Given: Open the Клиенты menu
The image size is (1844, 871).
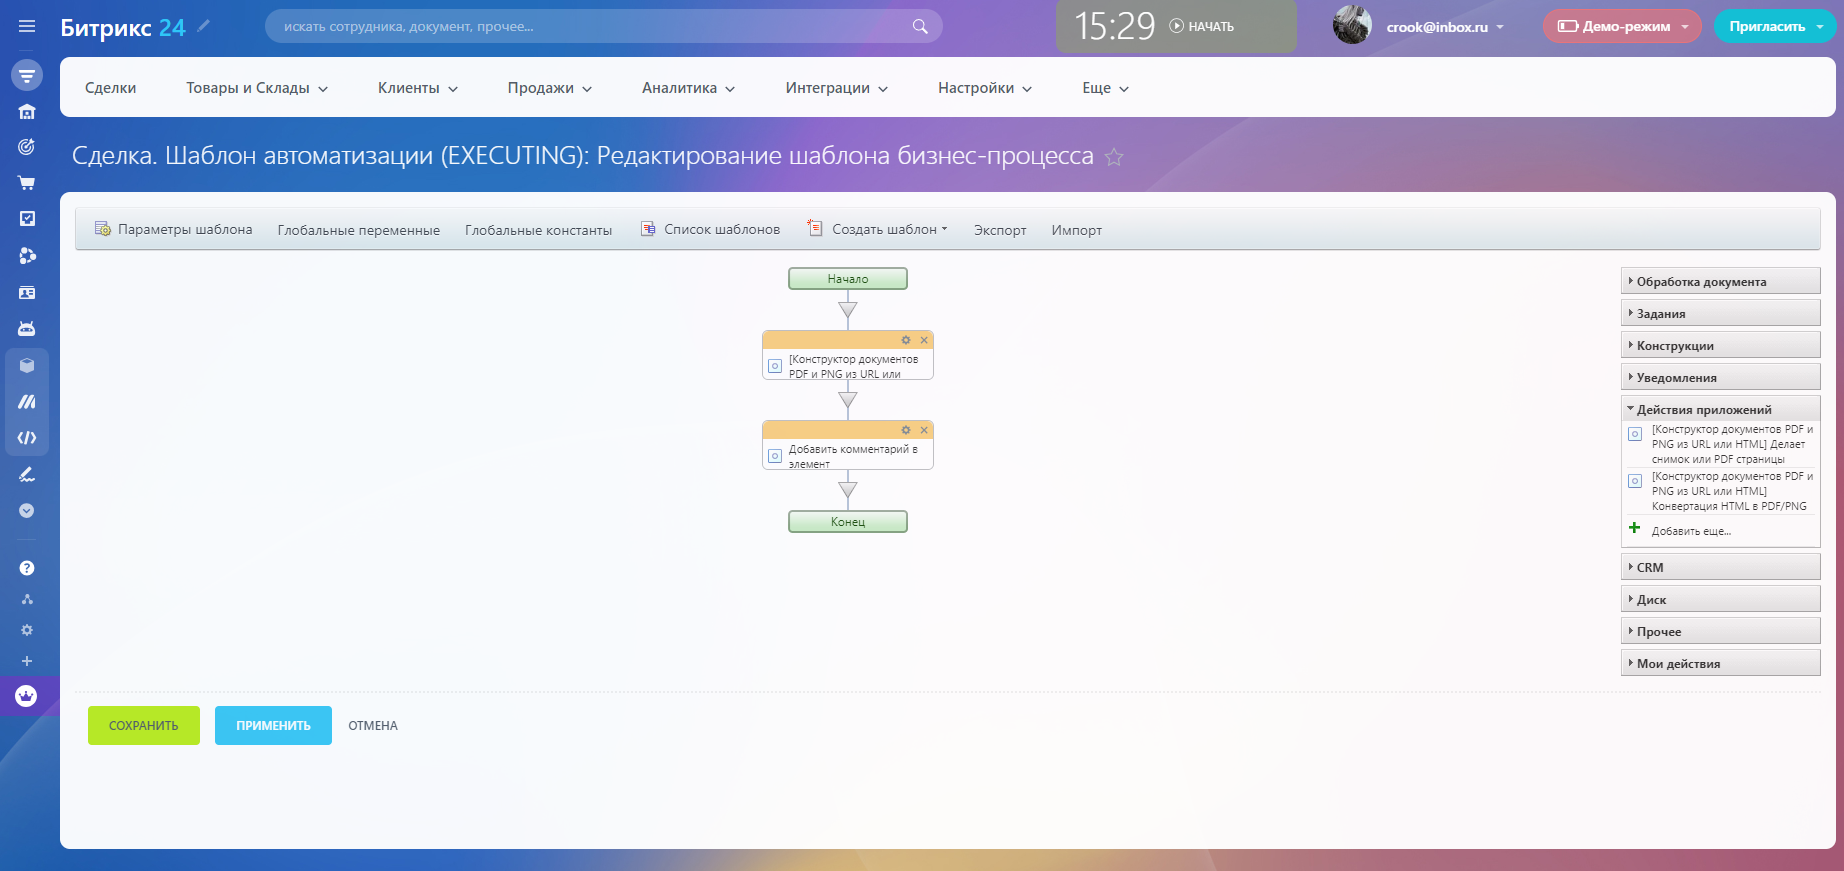Looking at the screenshot, I should 418,88.
